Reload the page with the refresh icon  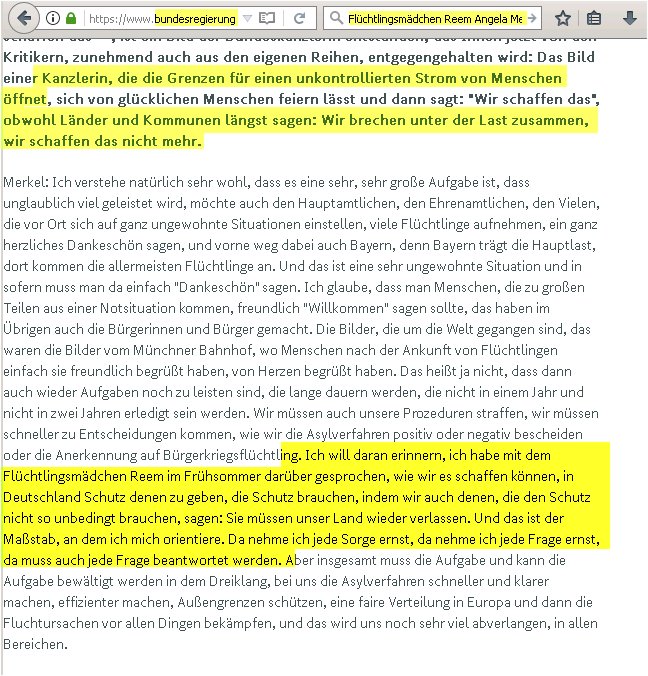299,19
